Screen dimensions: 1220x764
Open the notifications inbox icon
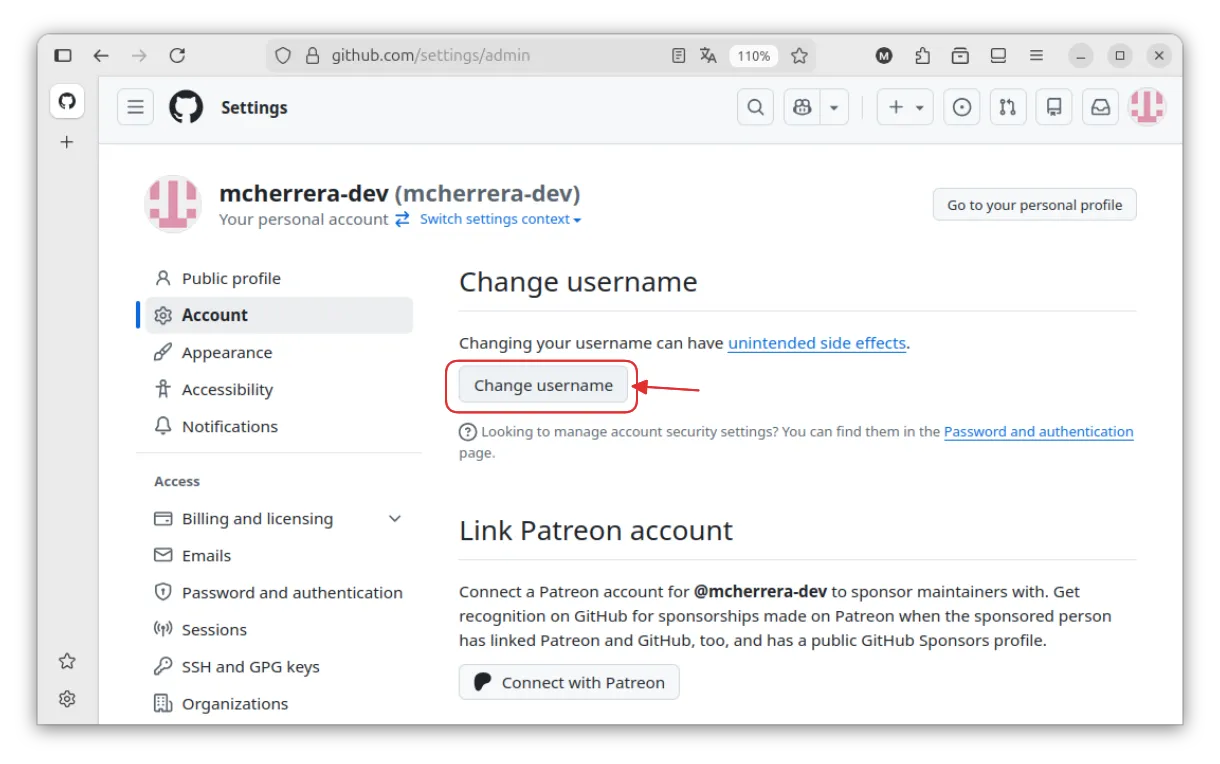tap(1100, 107)
